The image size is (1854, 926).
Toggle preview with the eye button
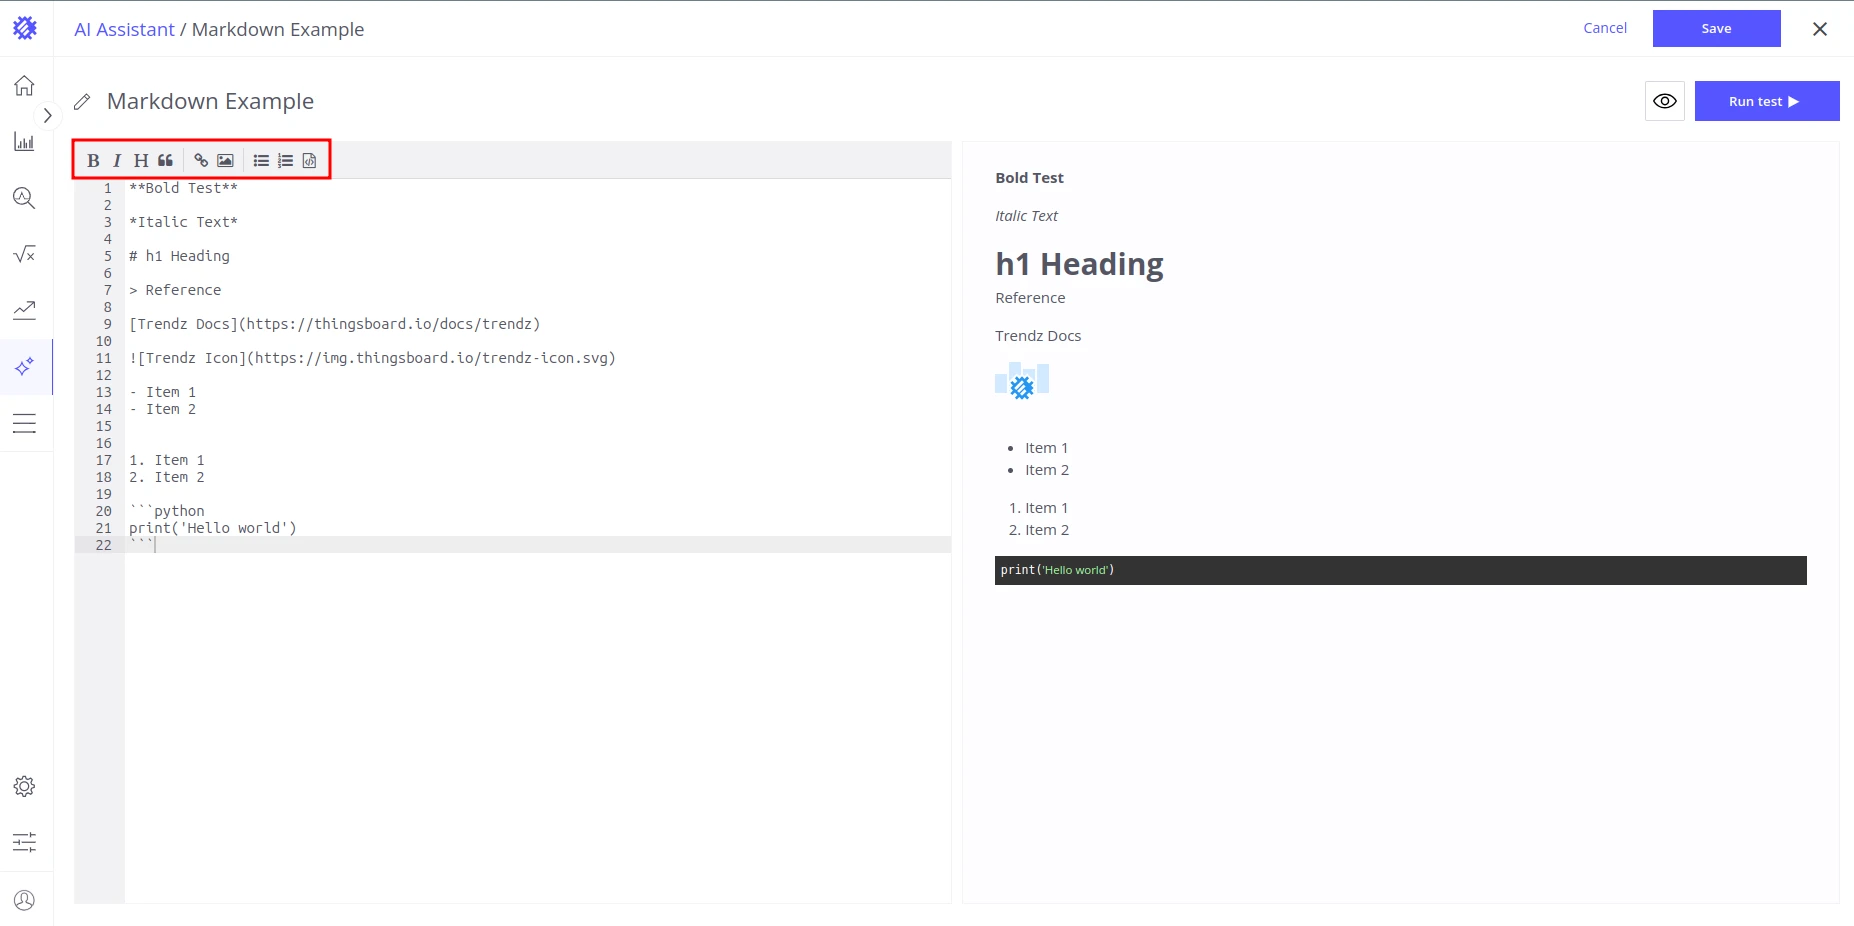click(1665, 101)
